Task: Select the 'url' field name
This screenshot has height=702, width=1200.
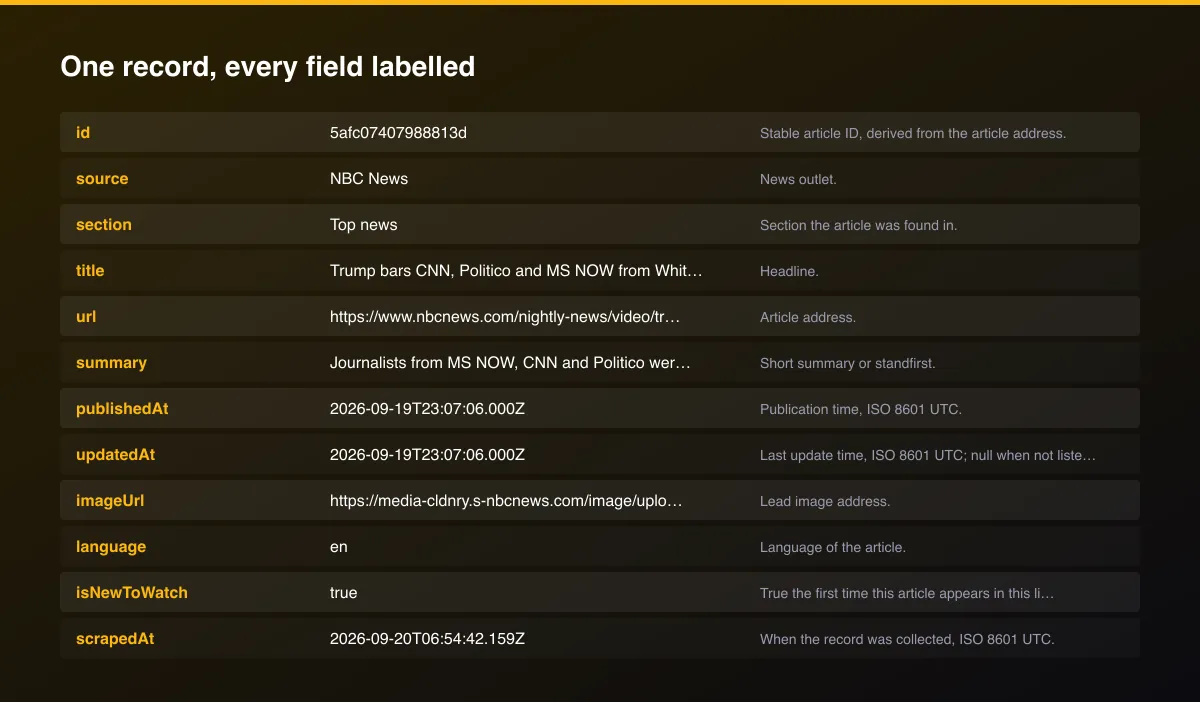Action: [86, 316]
